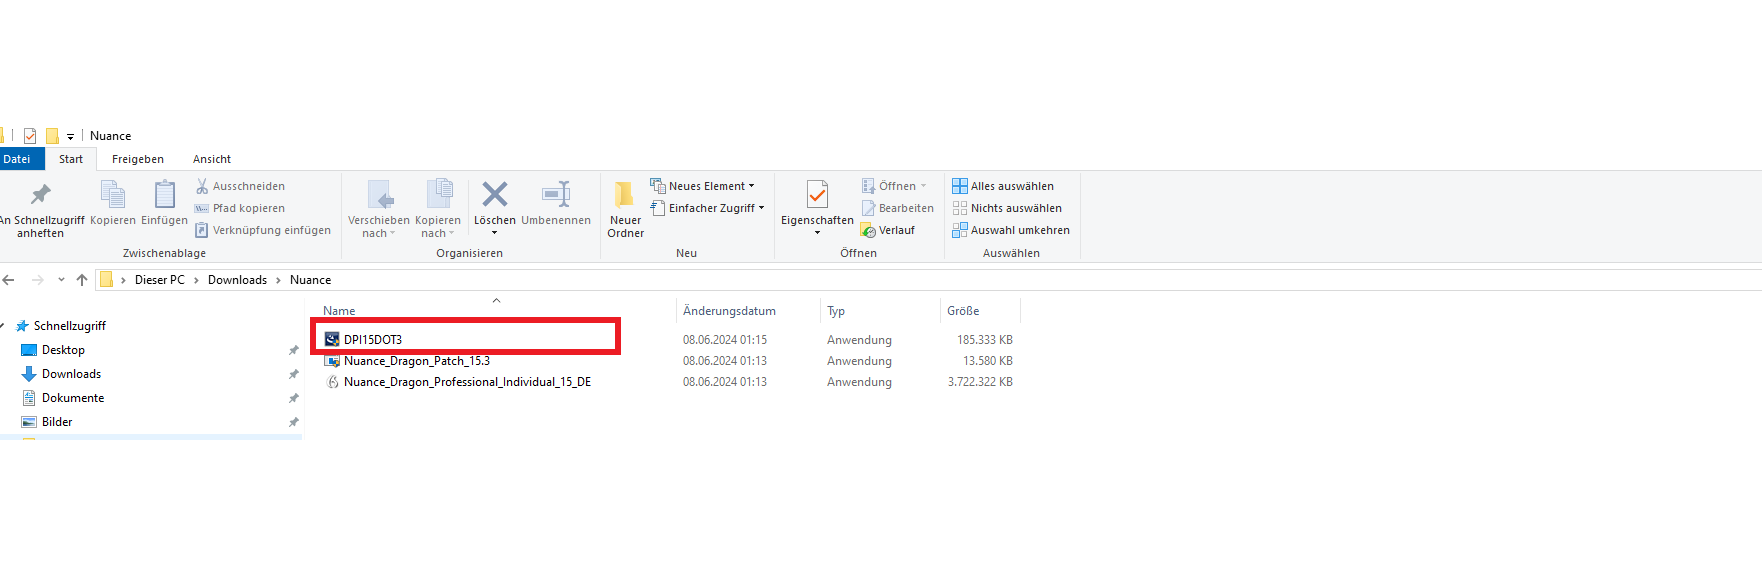The image size is (1762, 564).
Task: Click the 185.333 KB size cell
Action: (x=984, y=340)
